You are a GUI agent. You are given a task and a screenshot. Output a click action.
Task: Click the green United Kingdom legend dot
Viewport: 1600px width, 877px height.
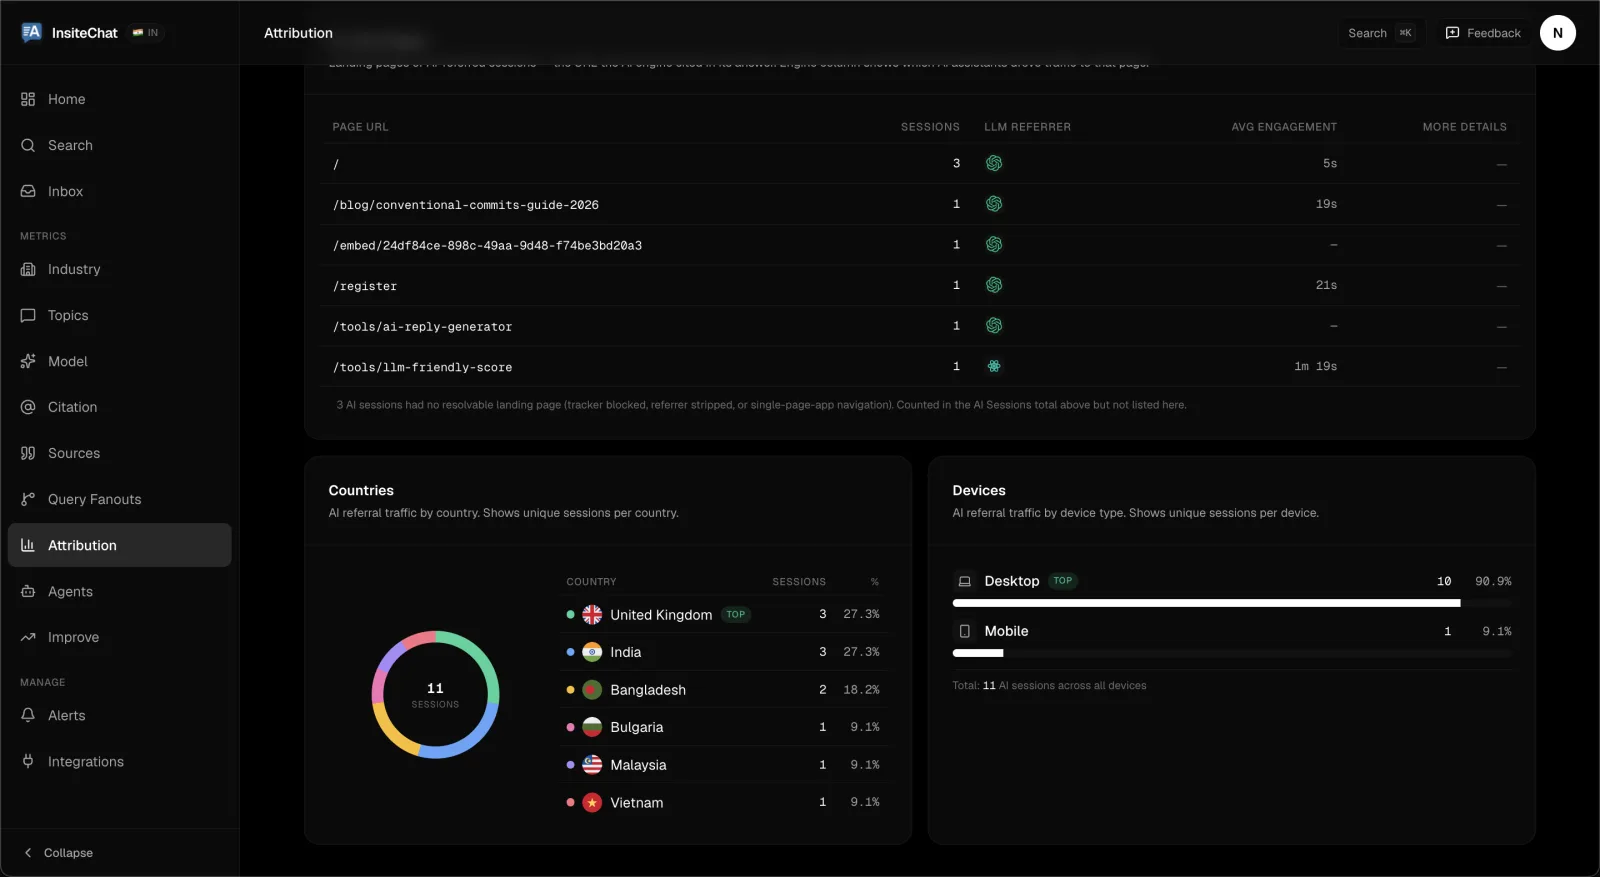(570, 614)
